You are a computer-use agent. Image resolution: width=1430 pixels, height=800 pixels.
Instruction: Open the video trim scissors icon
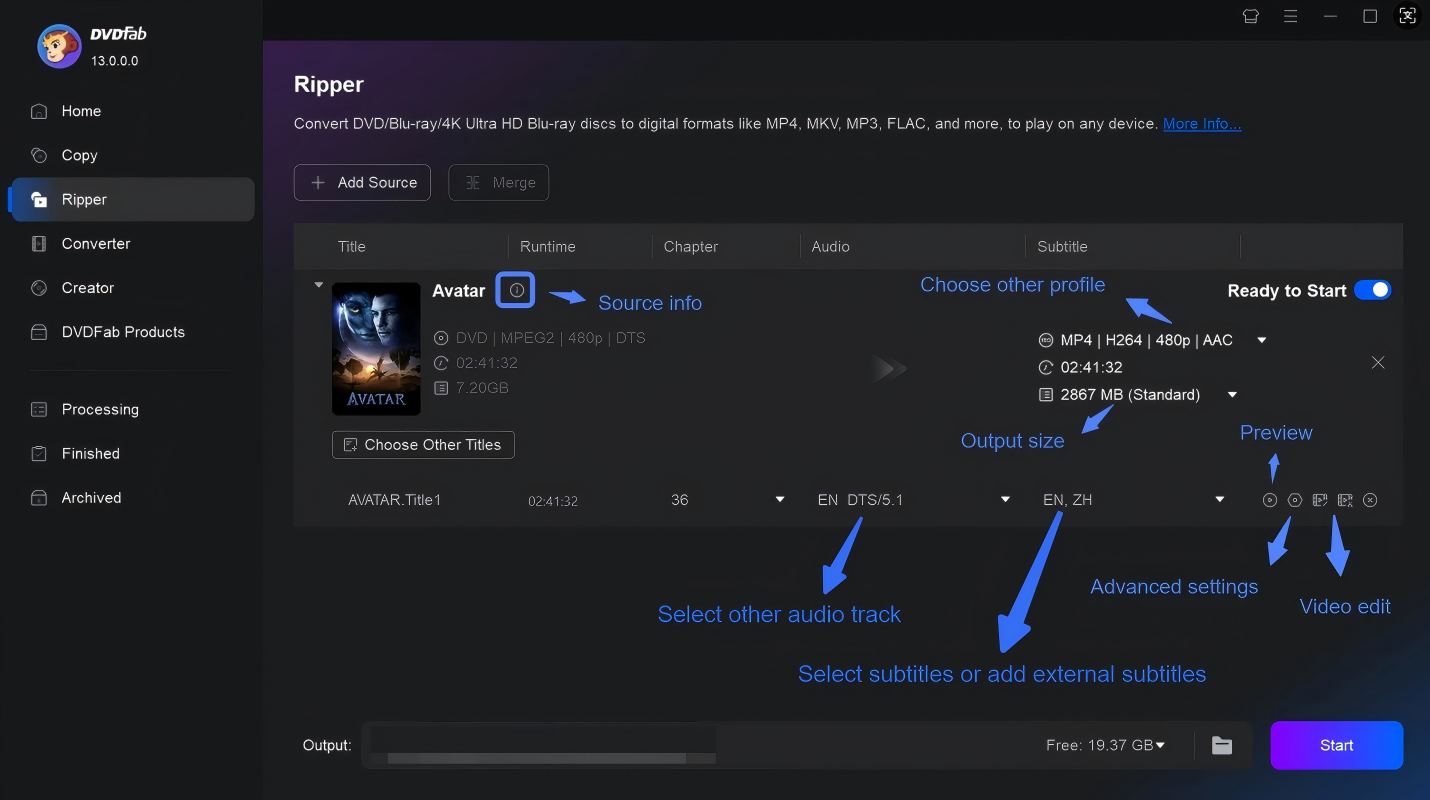[x=1345, y=500]
